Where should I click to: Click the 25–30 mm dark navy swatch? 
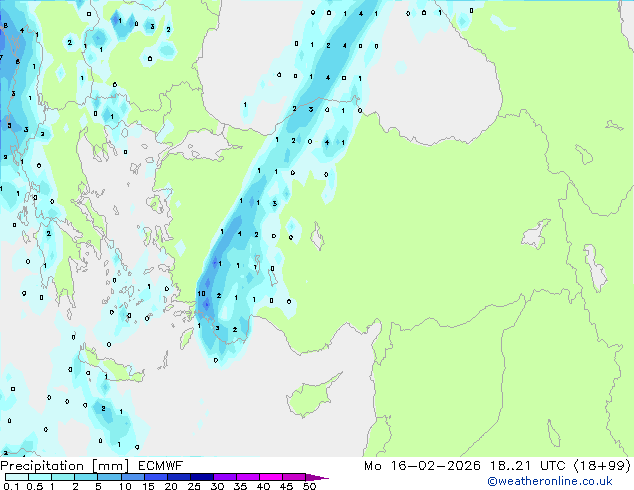202,477
